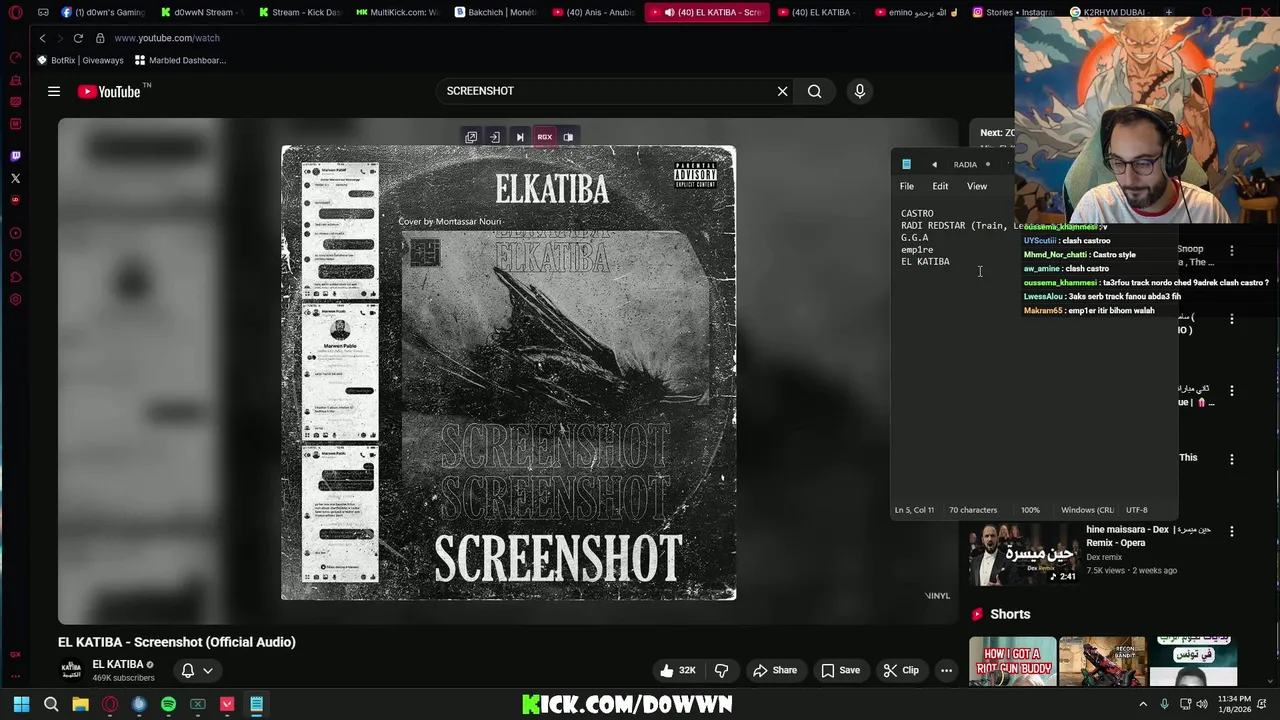Viewport: 1280px width, 720px height.
Task: Open the 100% zoom control in Notepad
Action: [1030, 510]
